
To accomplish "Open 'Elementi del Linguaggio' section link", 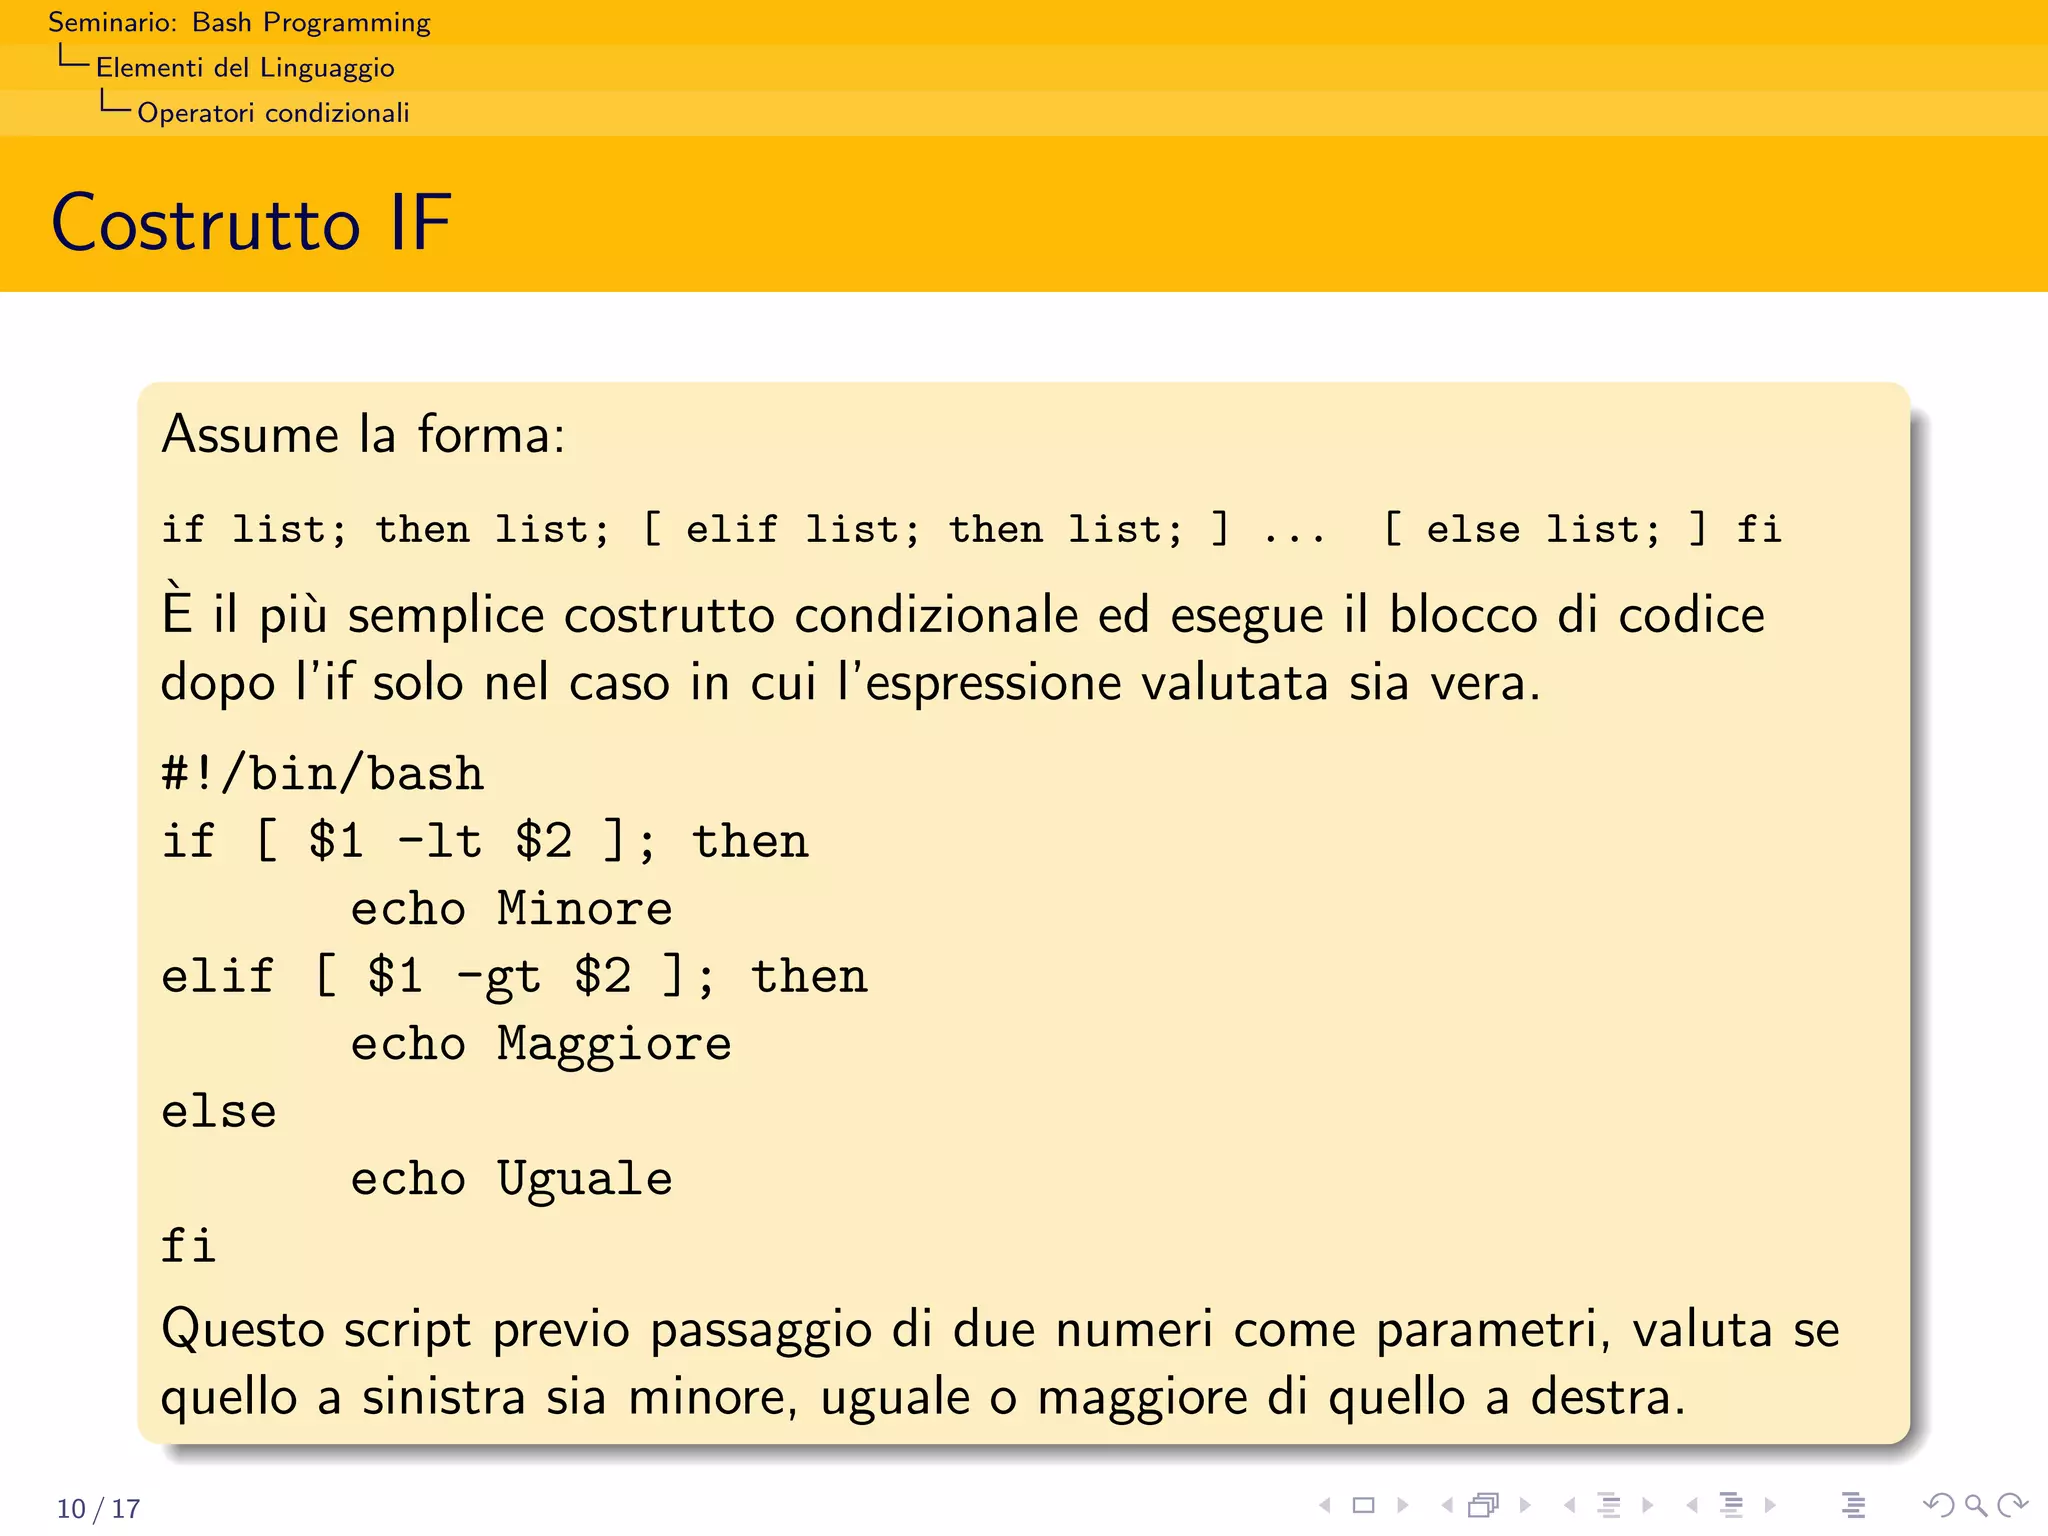I will [245, 67].
